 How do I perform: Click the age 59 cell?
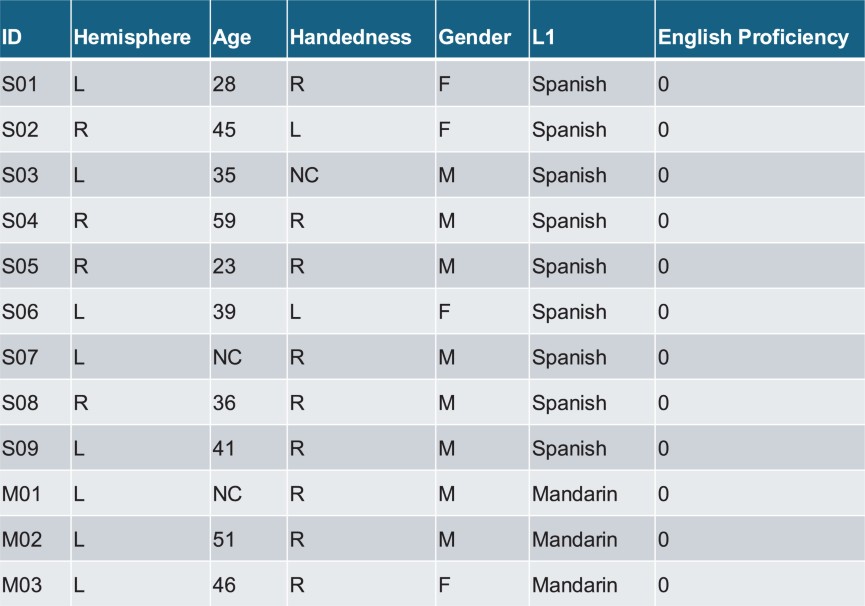pos(225,221)
